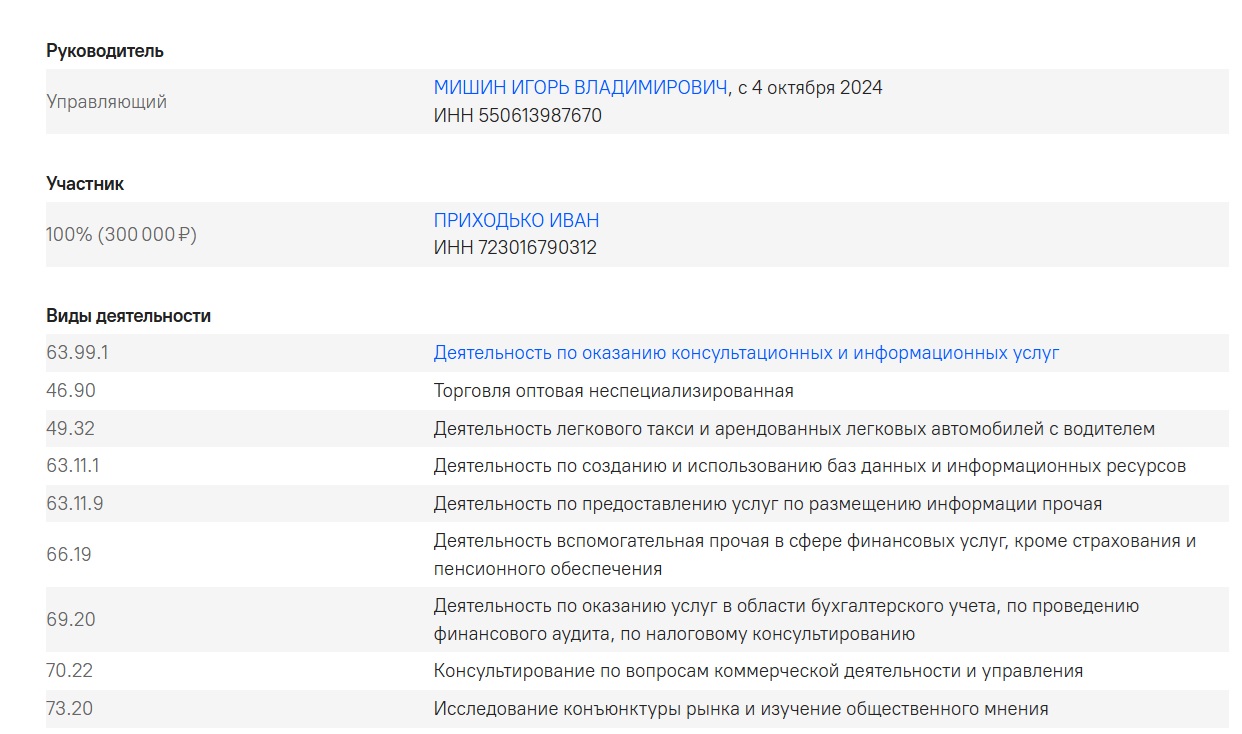Click the activity code 73.20

point(69,709)
